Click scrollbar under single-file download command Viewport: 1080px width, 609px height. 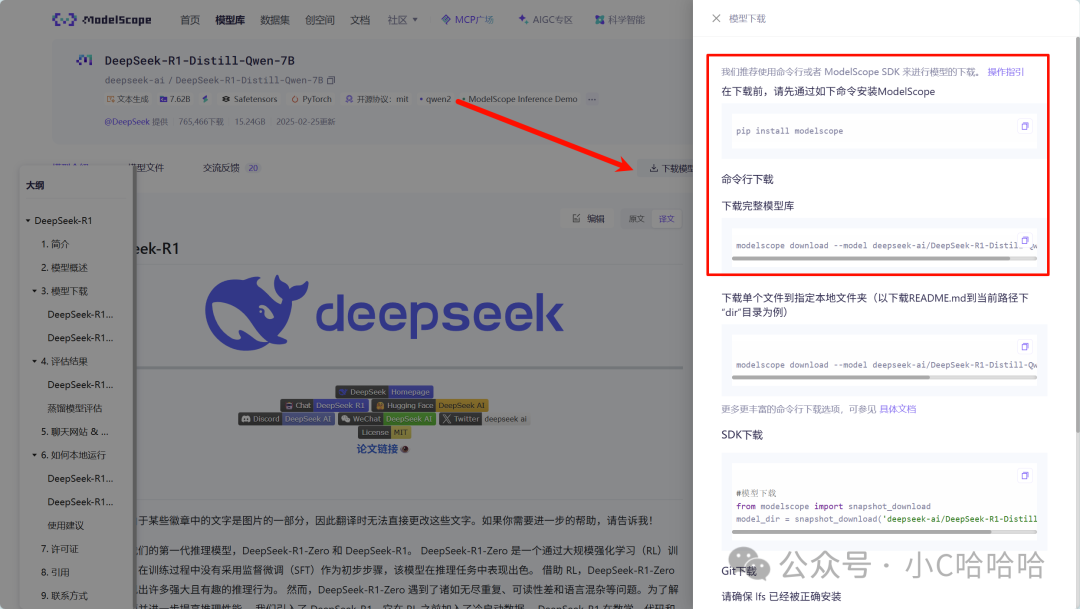pos(831,378)
